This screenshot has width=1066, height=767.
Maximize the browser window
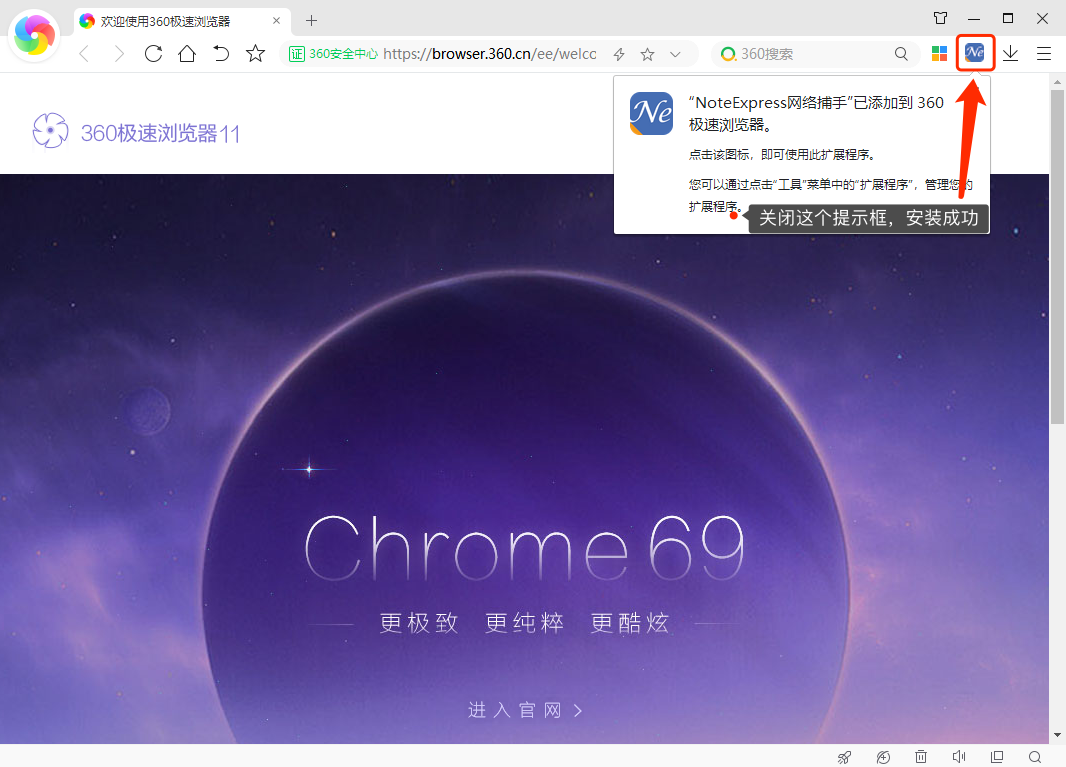click(1008, 18)
